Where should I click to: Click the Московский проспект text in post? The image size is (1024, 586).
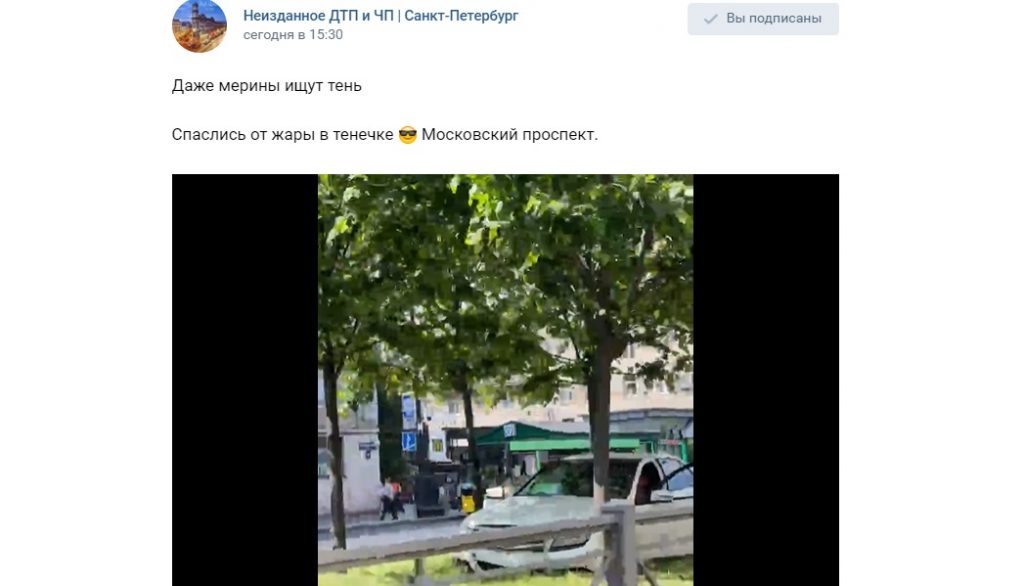[509, 135]
